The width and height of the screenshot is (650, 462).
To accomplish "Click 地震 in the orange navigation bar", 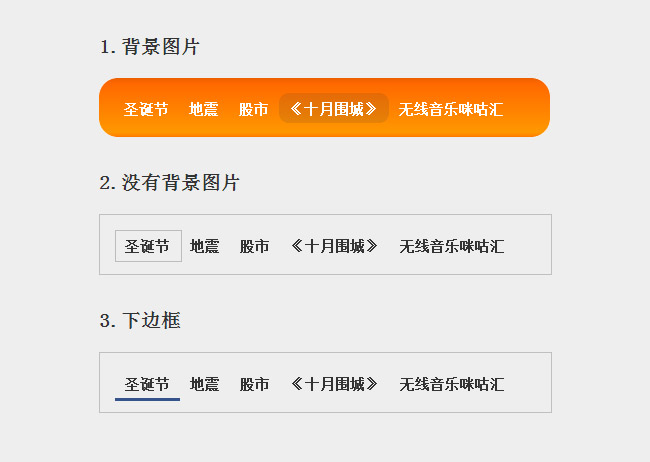I will (204, 109).
